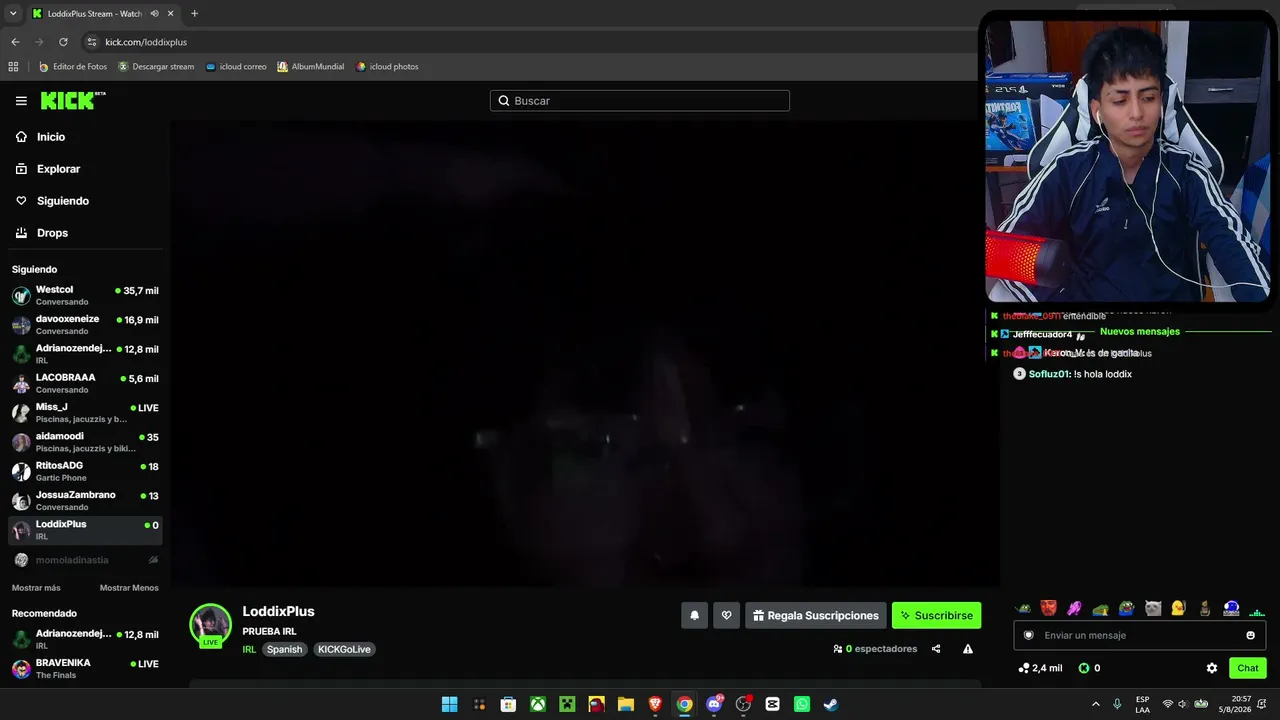Go to Inicio in the sidebar
The width and height of the screenshot is (1280, 720).
click(51, 137)
